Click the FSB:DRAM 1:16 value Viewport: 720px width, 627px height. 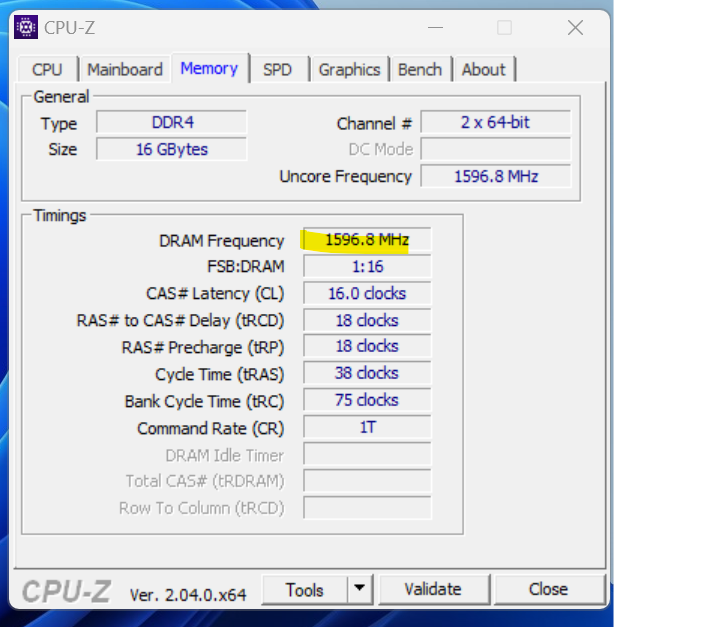(367, 266)
